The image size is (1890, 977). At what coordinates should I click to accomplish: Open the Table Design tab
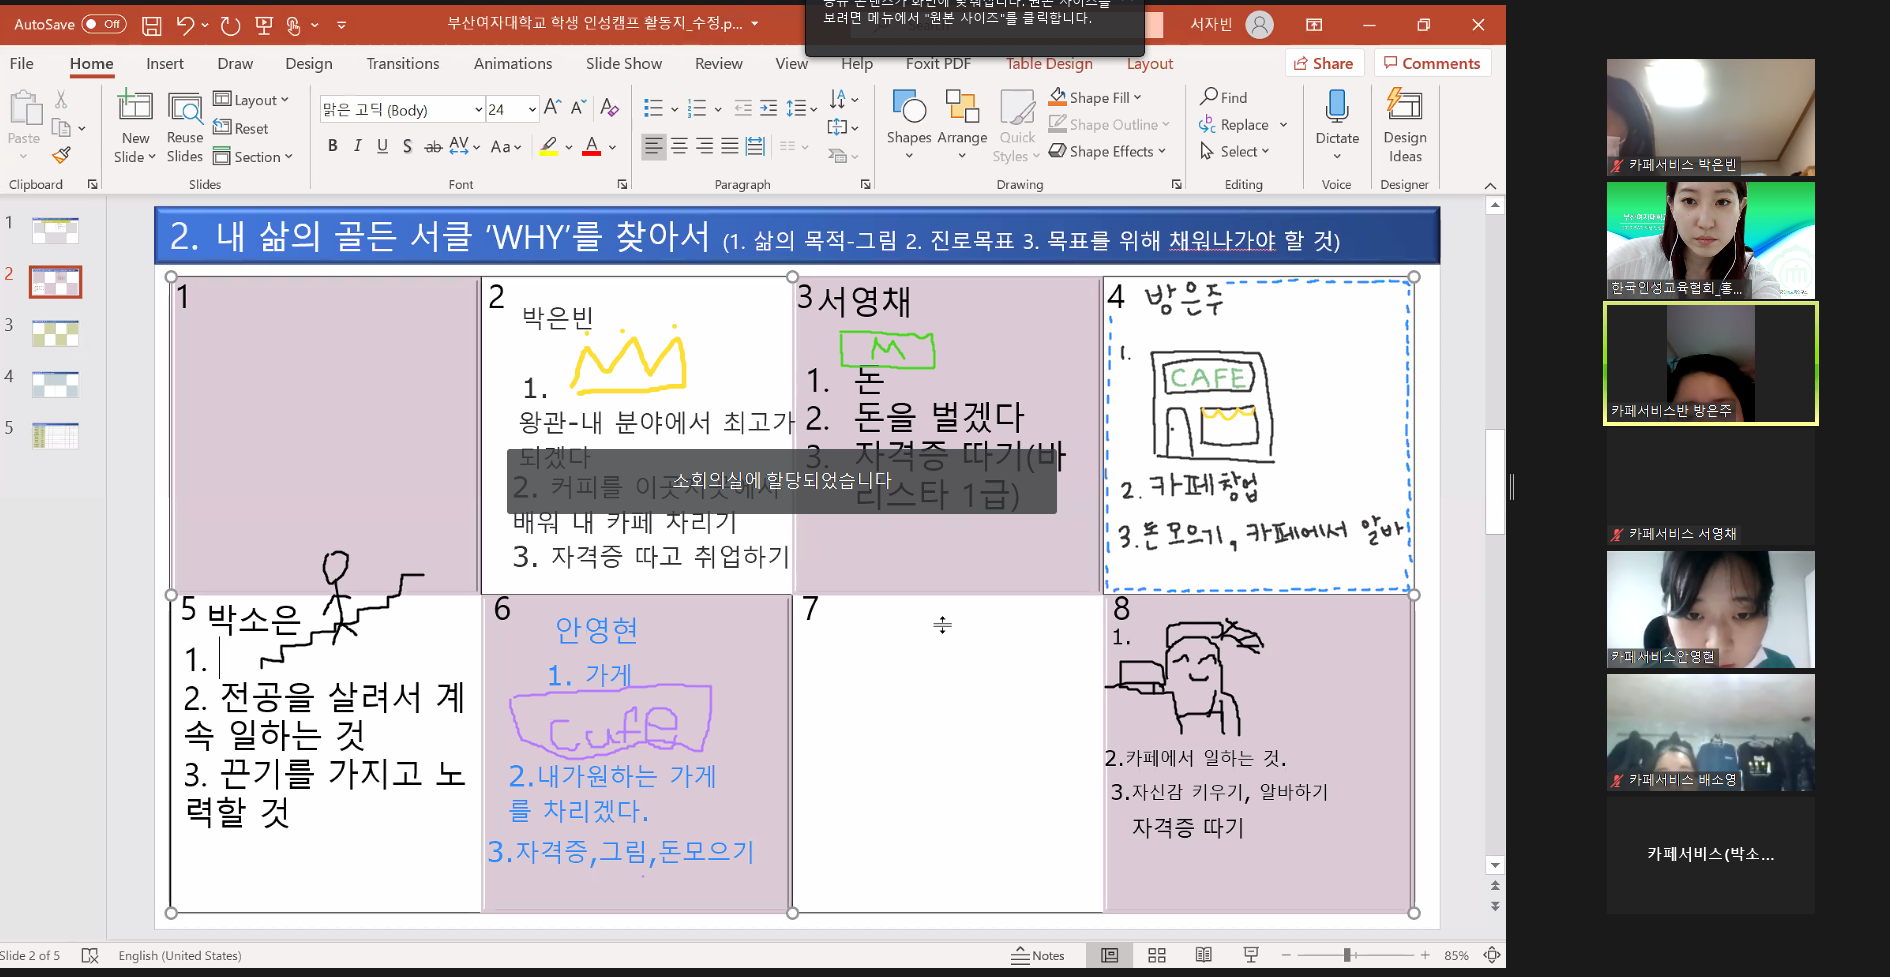click(x=1049, y=63)
